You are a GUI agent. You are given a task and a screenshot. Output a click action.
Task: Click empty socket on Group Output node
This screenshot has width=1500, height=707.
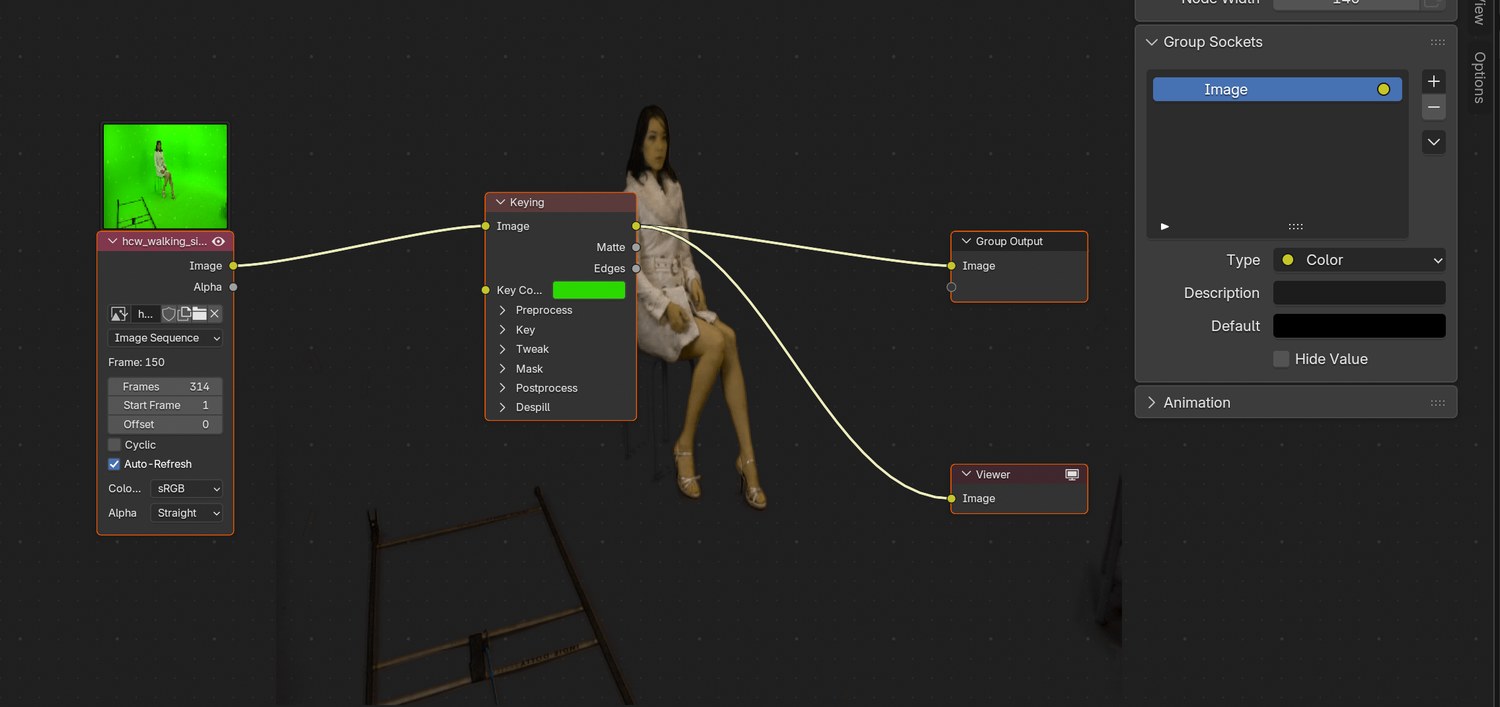coord(951,287)
